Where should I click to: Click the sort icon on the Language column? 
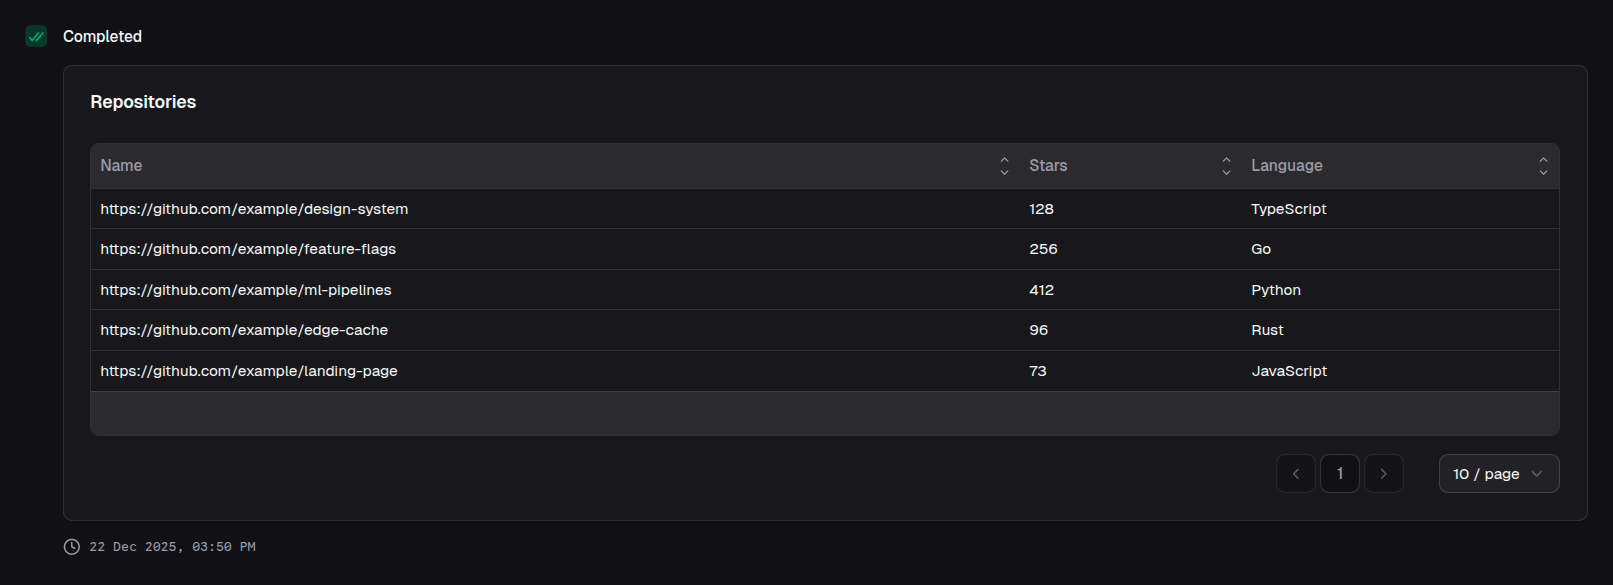pos(1543,165)
